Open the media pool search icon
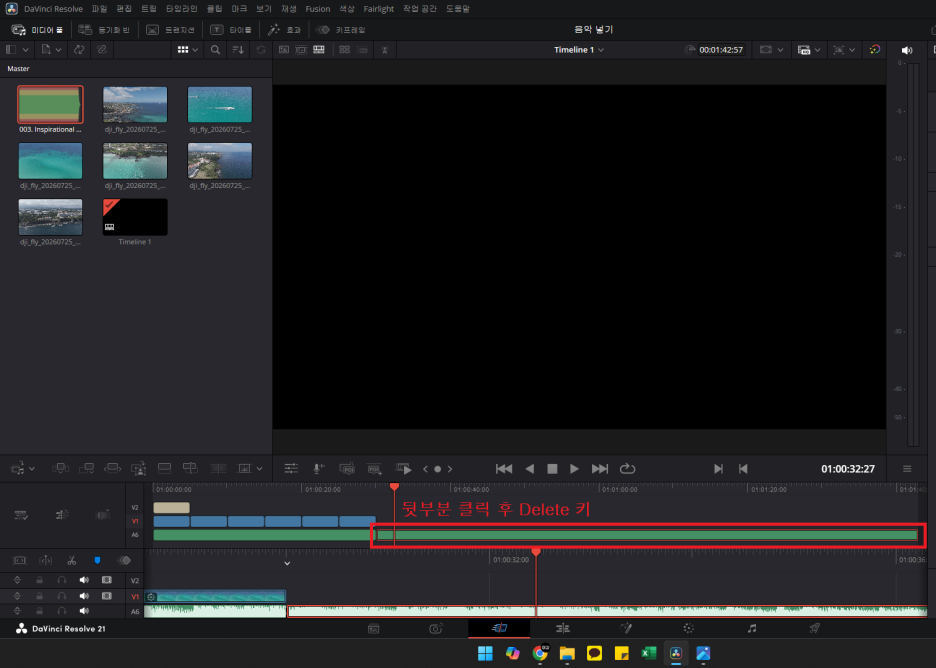 (x=215, y=50)
